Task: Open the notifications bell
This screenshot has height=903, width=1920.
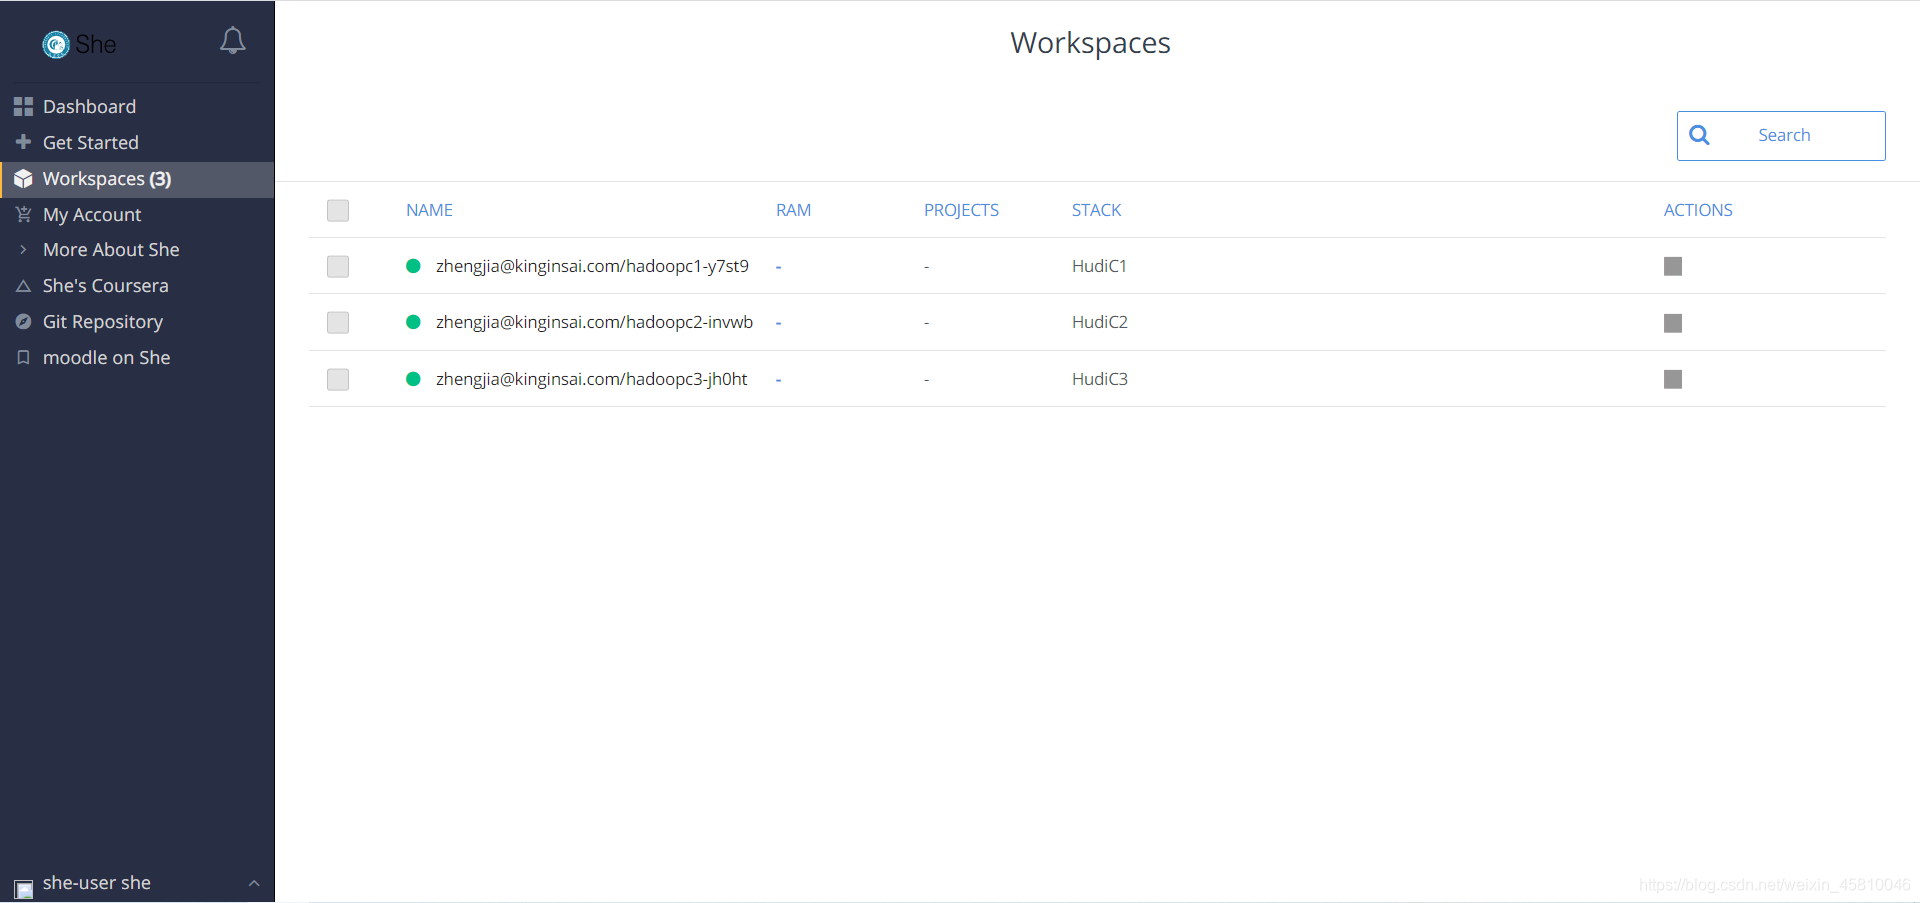Action: click(x=233, y=40)
